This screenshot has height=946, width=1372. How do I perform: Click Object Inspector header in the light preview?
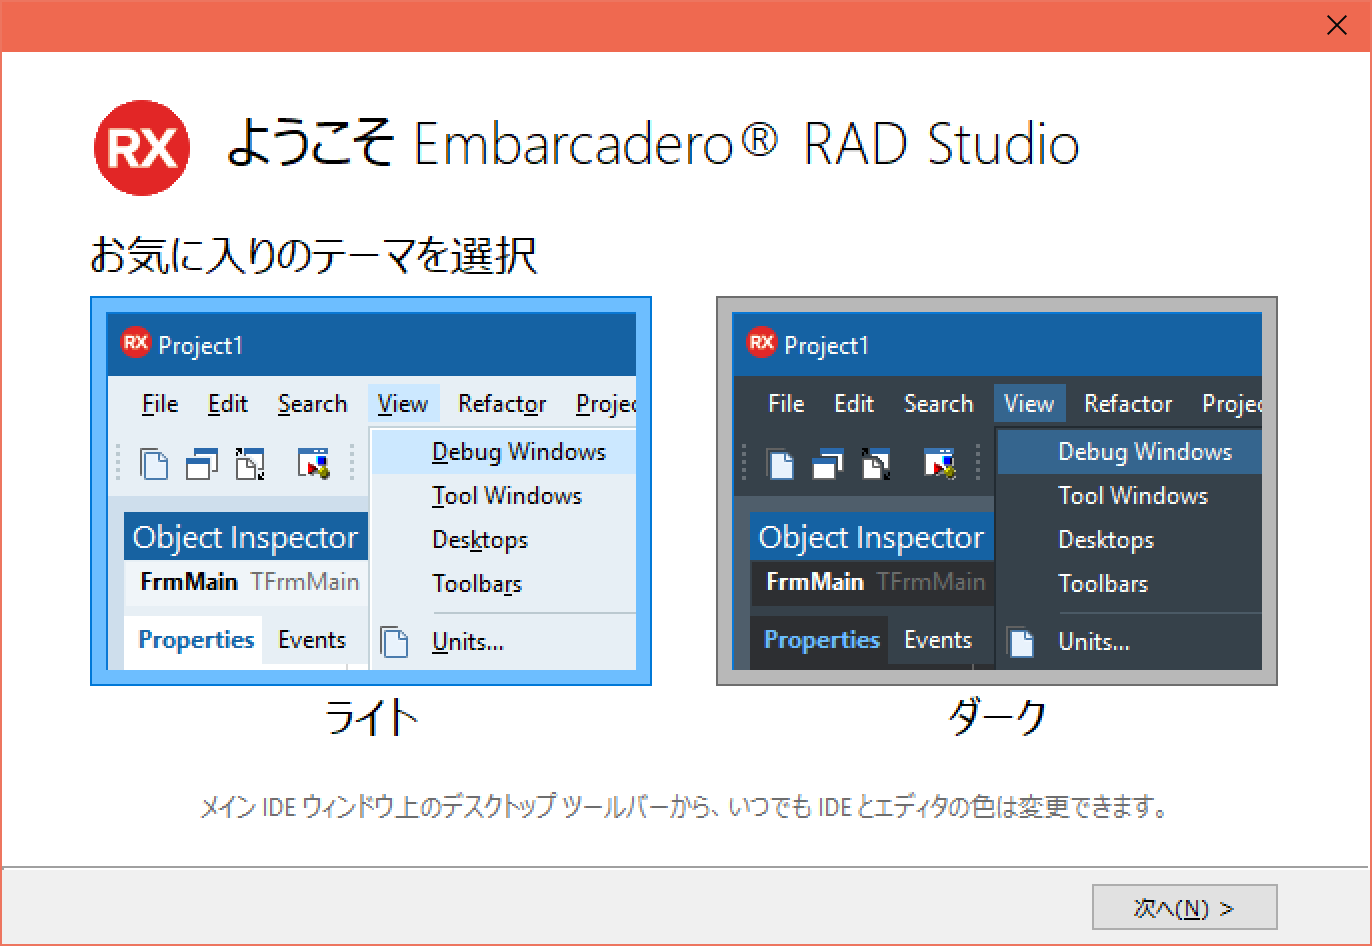(245, 538)
